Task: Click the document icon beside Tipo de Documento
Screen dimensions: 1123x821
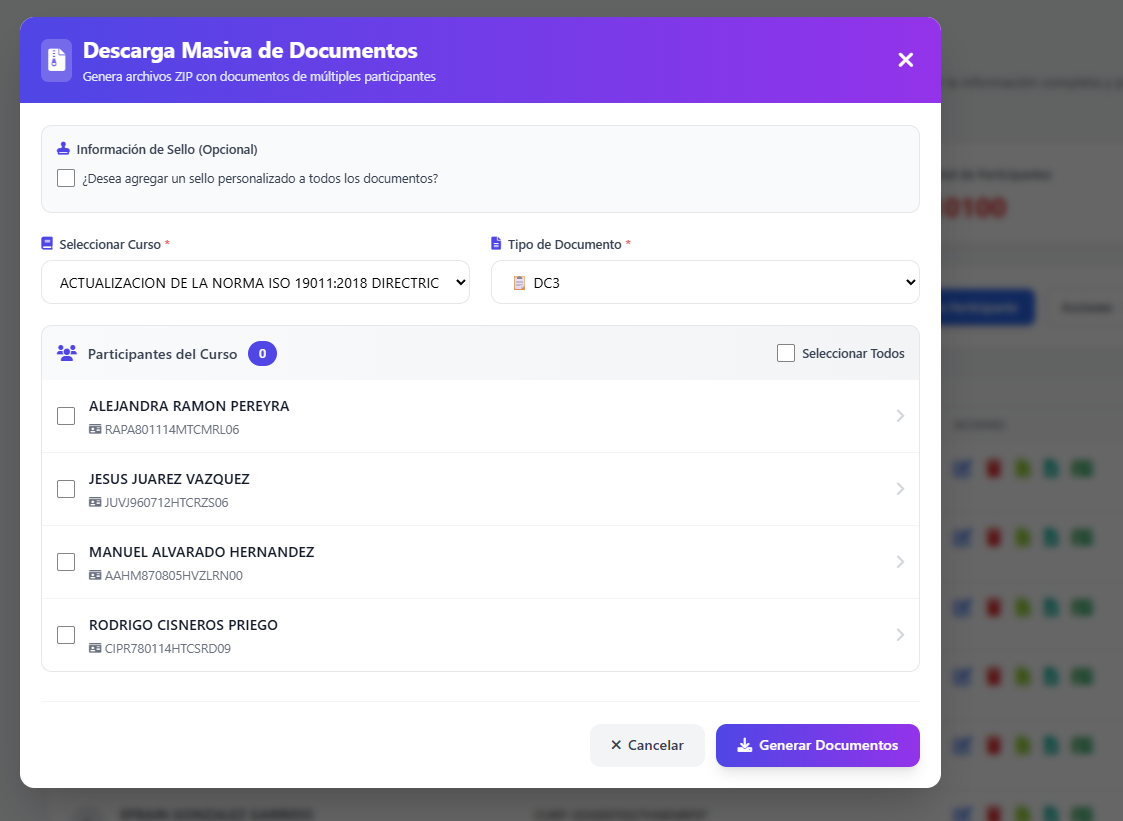Action: click(497, 244)
